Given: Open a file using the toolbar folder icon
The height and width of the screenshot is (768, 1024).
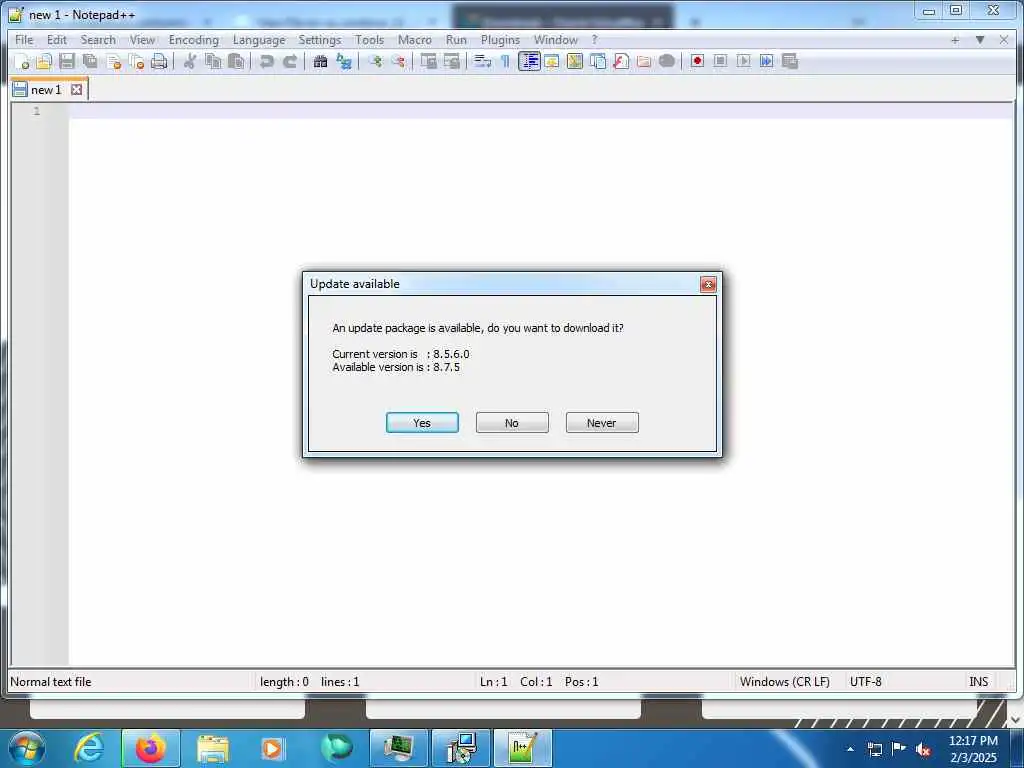Looking at the screenshot, I should (44, 61).
